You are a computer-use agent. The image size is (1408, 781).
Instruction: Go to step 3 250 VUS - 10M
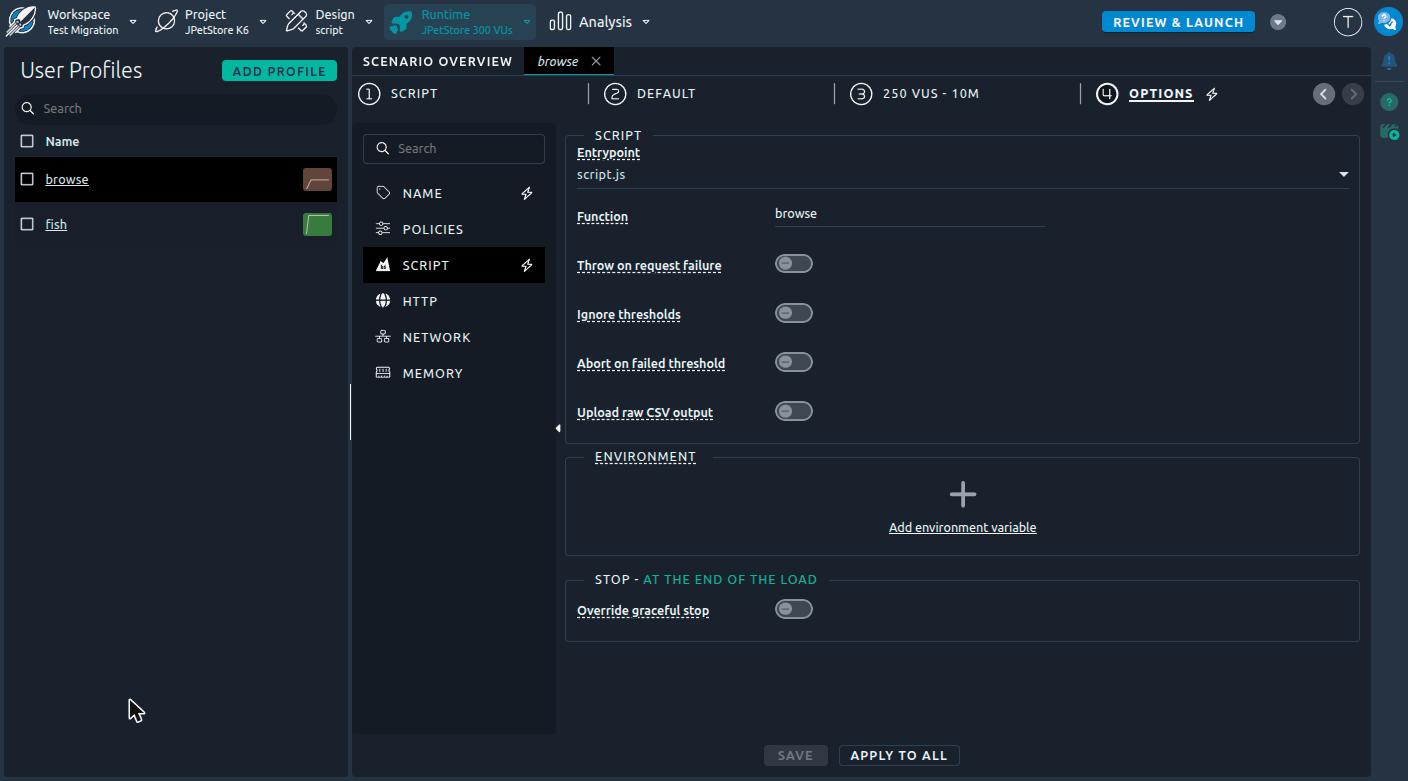(915, 94)
